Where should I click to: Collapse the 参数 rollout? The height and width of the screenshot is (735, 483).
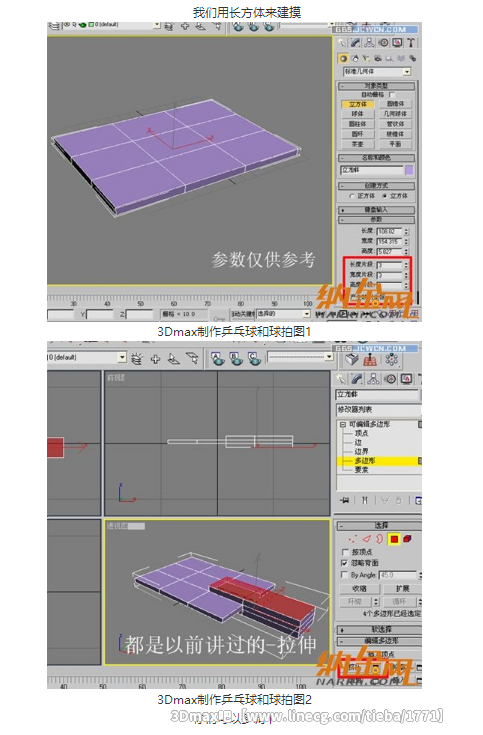377,220
